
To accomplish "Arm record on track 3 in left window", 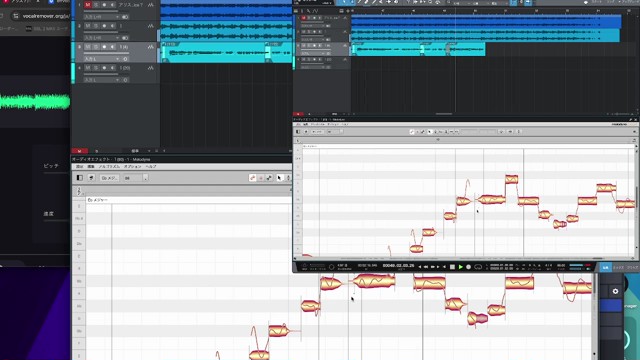I will click(104, 47).
